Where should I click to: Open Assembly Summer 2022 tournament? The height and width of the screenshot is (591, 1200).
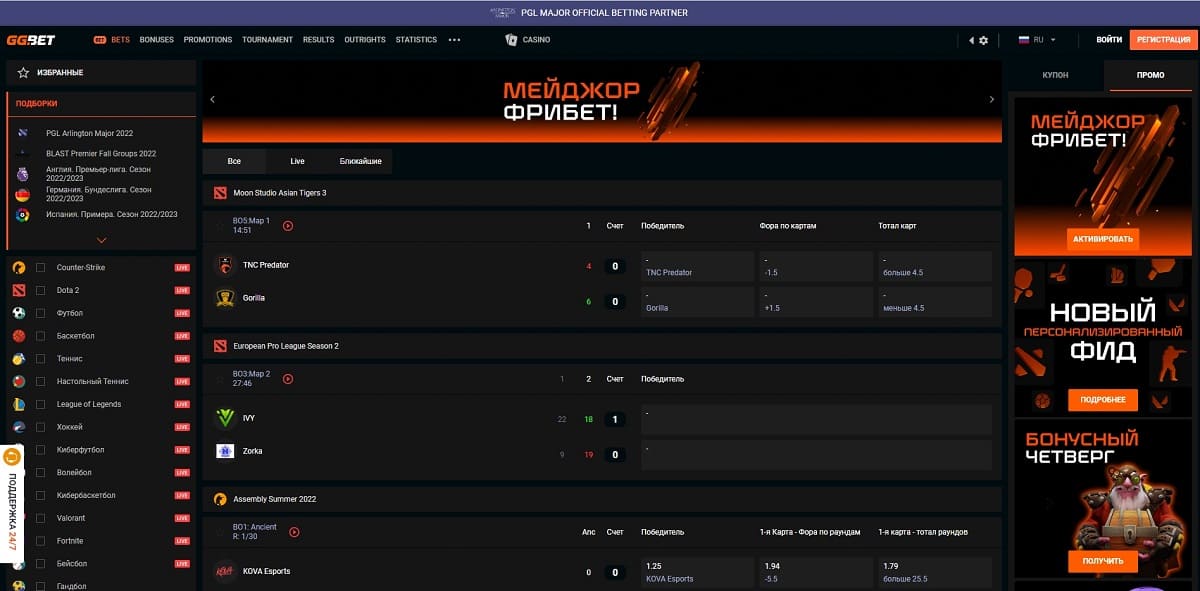pos(602,499)
